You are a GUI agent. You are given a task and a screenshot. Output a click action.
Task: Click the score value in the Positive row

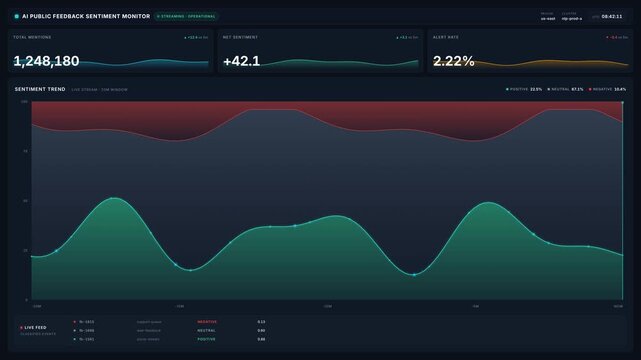click(261, 339)
